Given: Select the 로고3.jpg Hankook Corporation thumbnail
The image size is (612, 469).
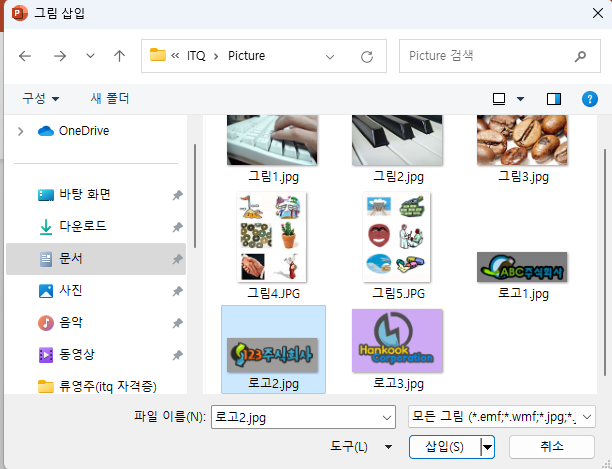Looking at the screenshot, I should [397, 341].
